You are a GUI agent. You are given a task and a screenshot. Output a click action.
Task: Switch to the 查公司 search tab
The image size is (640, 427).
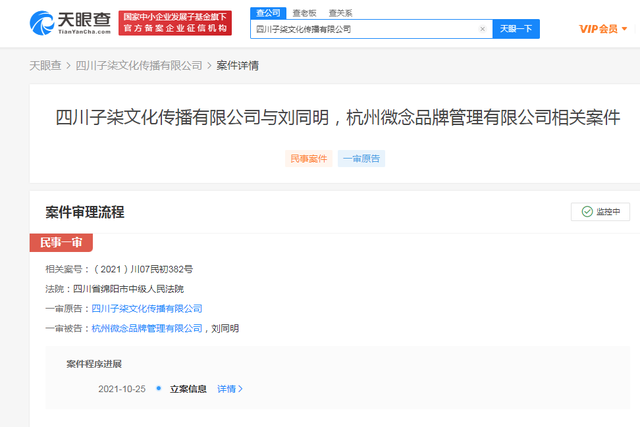click(x=268, y=13)
